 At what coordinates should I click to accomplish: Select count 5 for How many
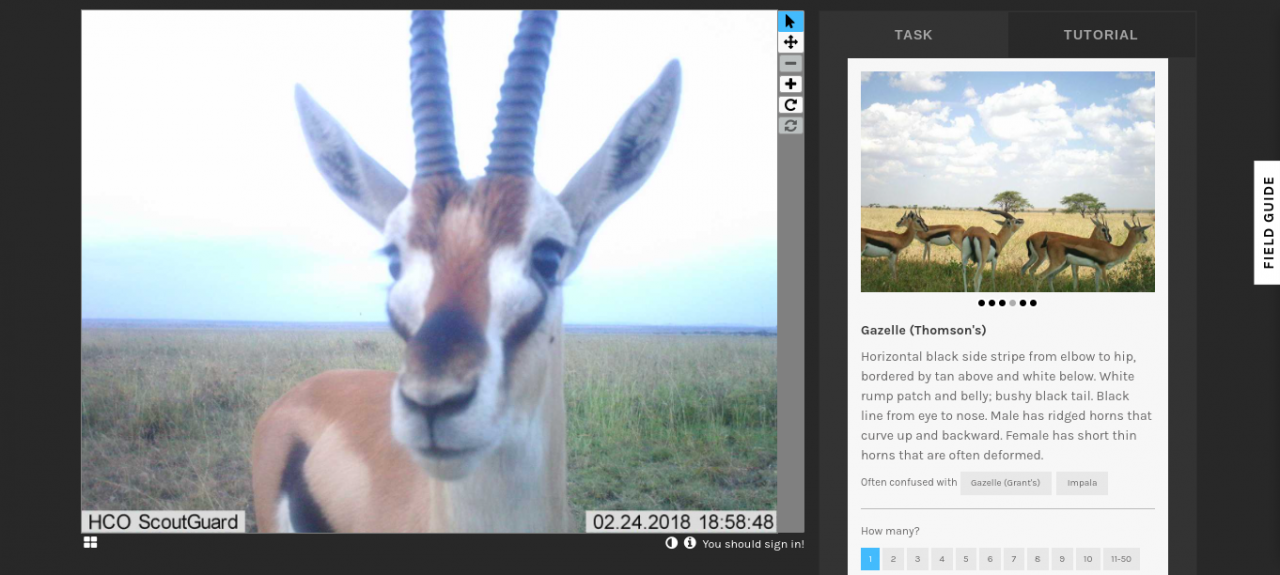(x=966, y=559)
